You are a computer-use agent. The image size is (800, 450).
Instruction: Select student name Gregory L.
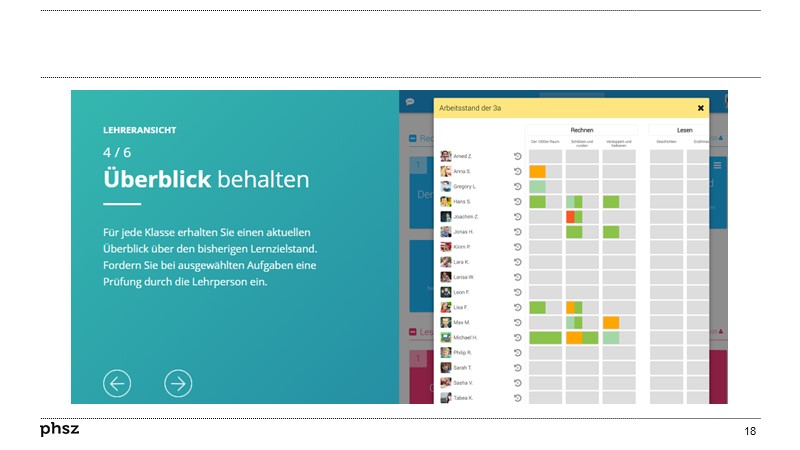[x=465, y=187]
